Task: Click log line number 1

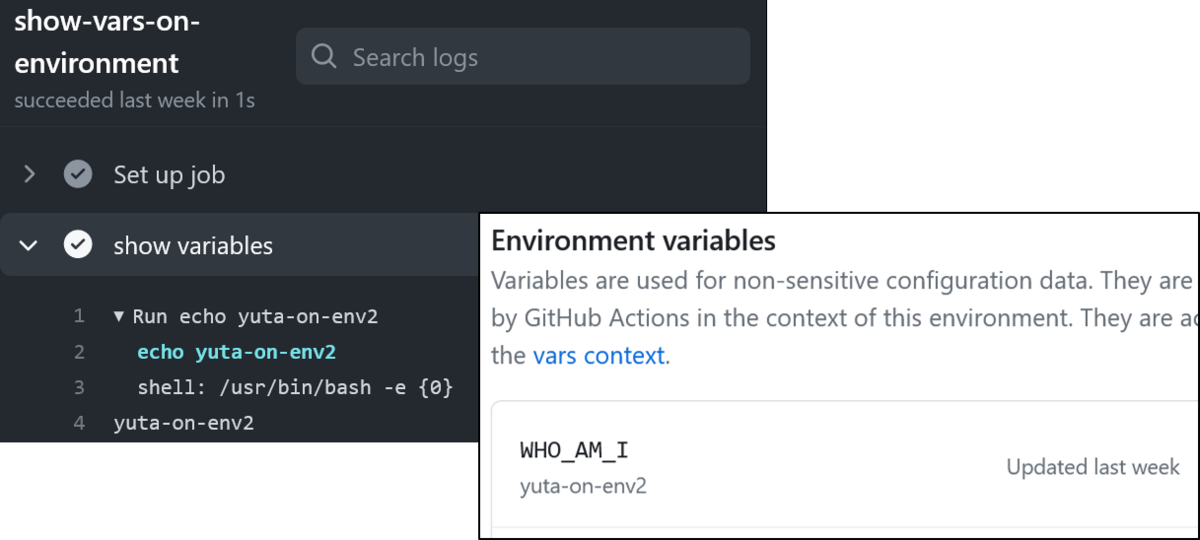Action: (79, 317)
